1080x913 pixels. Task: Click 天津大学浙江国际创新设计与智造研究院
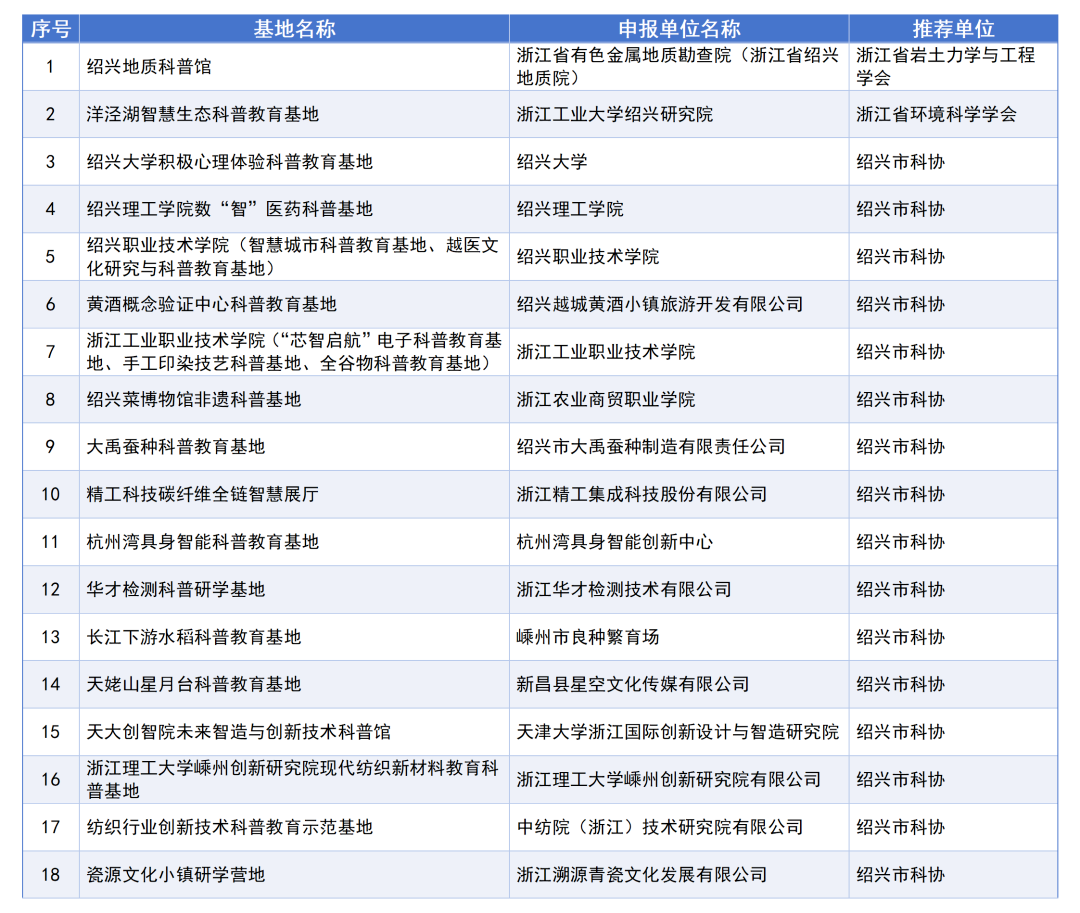[x=677, y=732]
